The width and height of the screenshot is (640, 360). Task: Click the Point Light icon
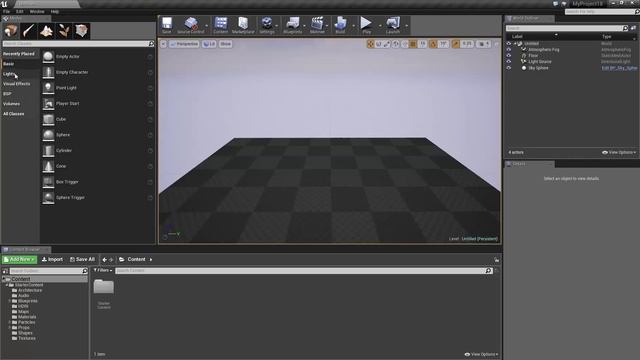tap(48, 88)
